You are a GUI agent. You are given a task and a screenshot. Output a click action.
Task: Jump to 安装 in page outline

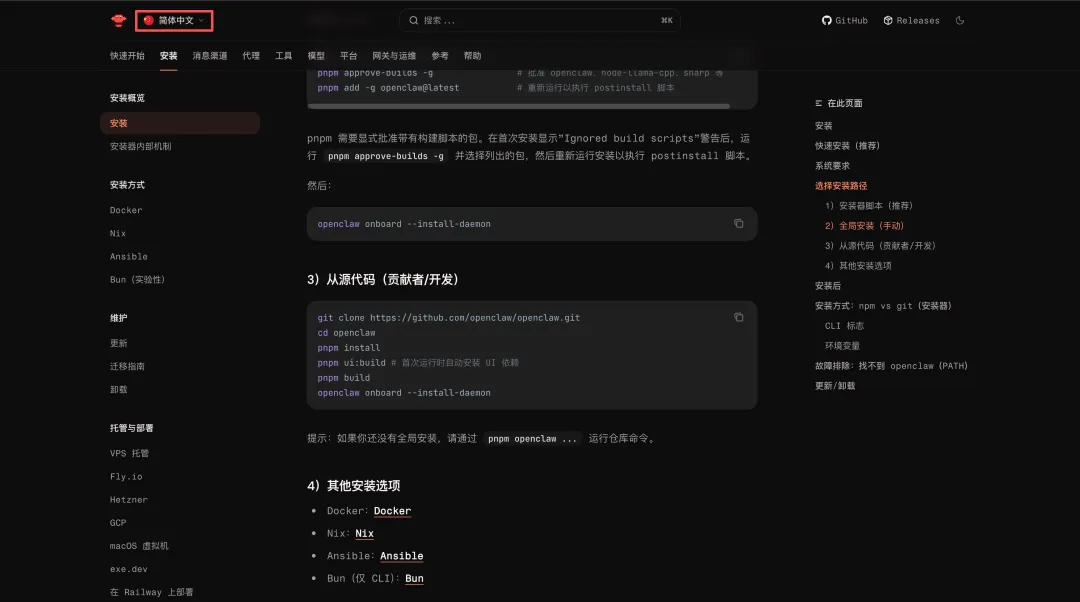[x=824, y=126]
